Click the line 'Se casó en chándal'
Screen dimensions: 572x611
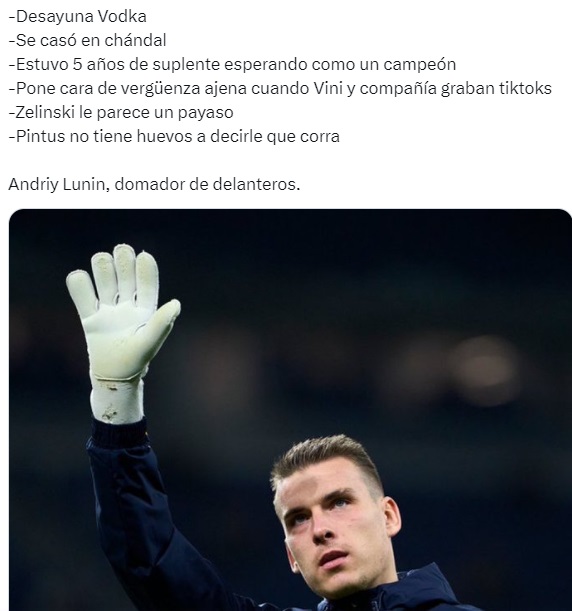click(x=87, y=41)
